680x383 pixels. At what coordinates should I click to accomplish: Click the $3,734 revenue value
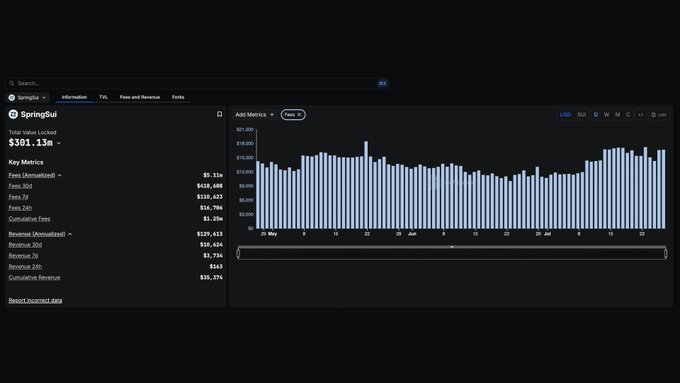pos(213,255)
